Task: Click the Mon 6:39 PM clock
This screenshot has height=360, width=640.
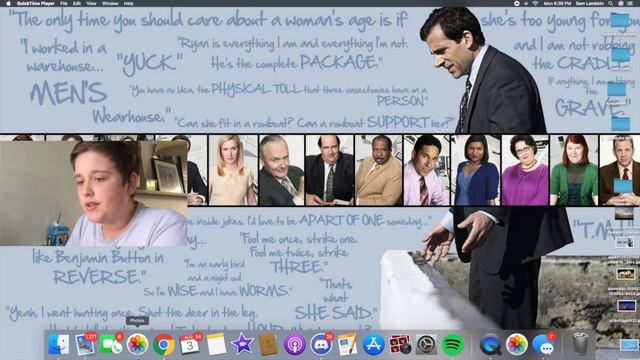Action: (x=557, y=3)
